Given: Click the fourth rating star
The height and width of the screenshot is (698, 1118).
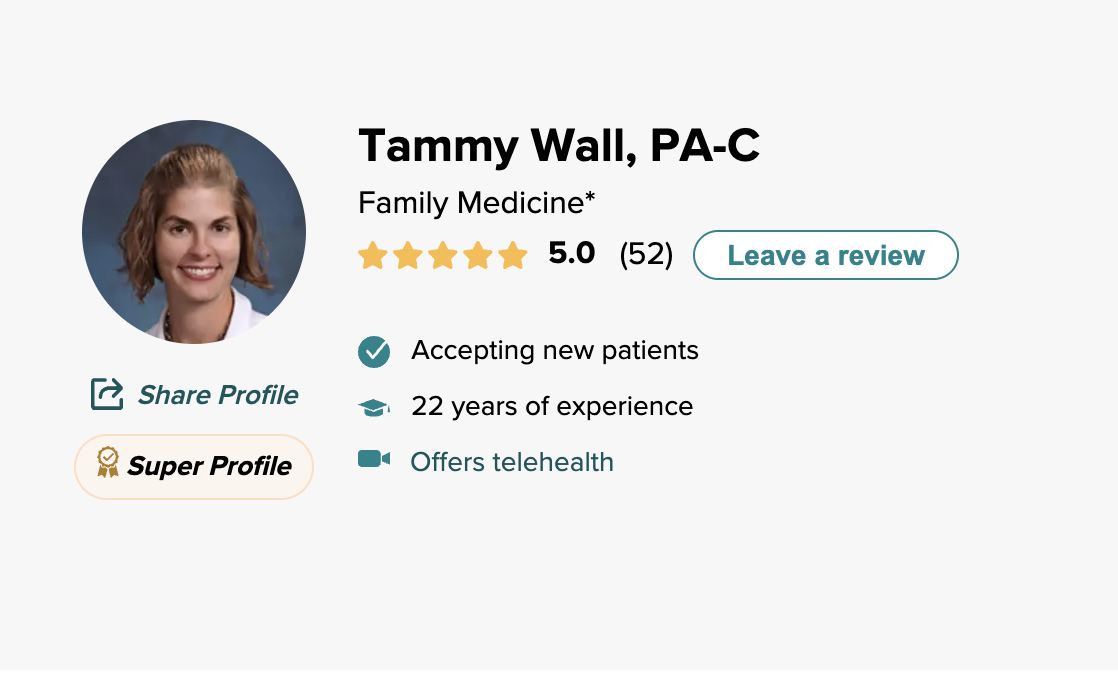Looking at the screenshot, I should [478, 255].
